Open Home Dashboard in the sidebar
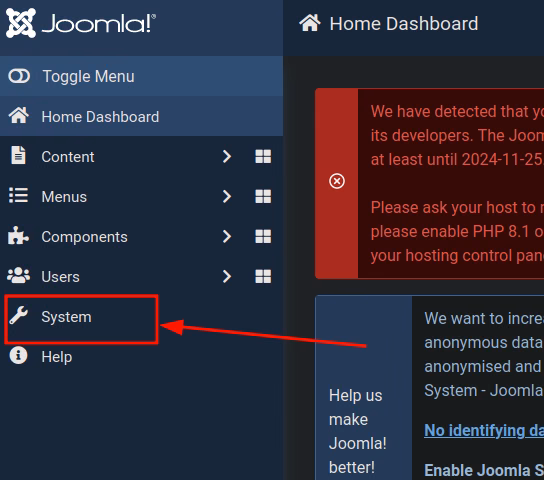544x480 pixels. click(141, 117)
